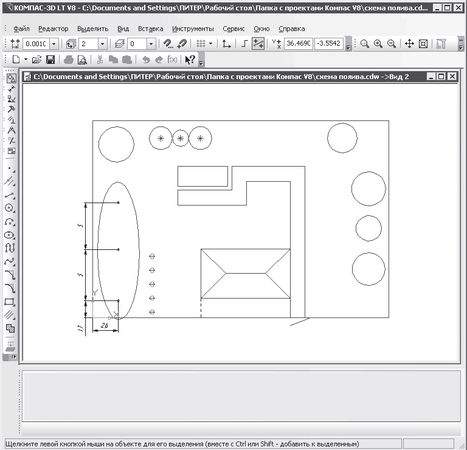Open the Сервис menu

233,29
